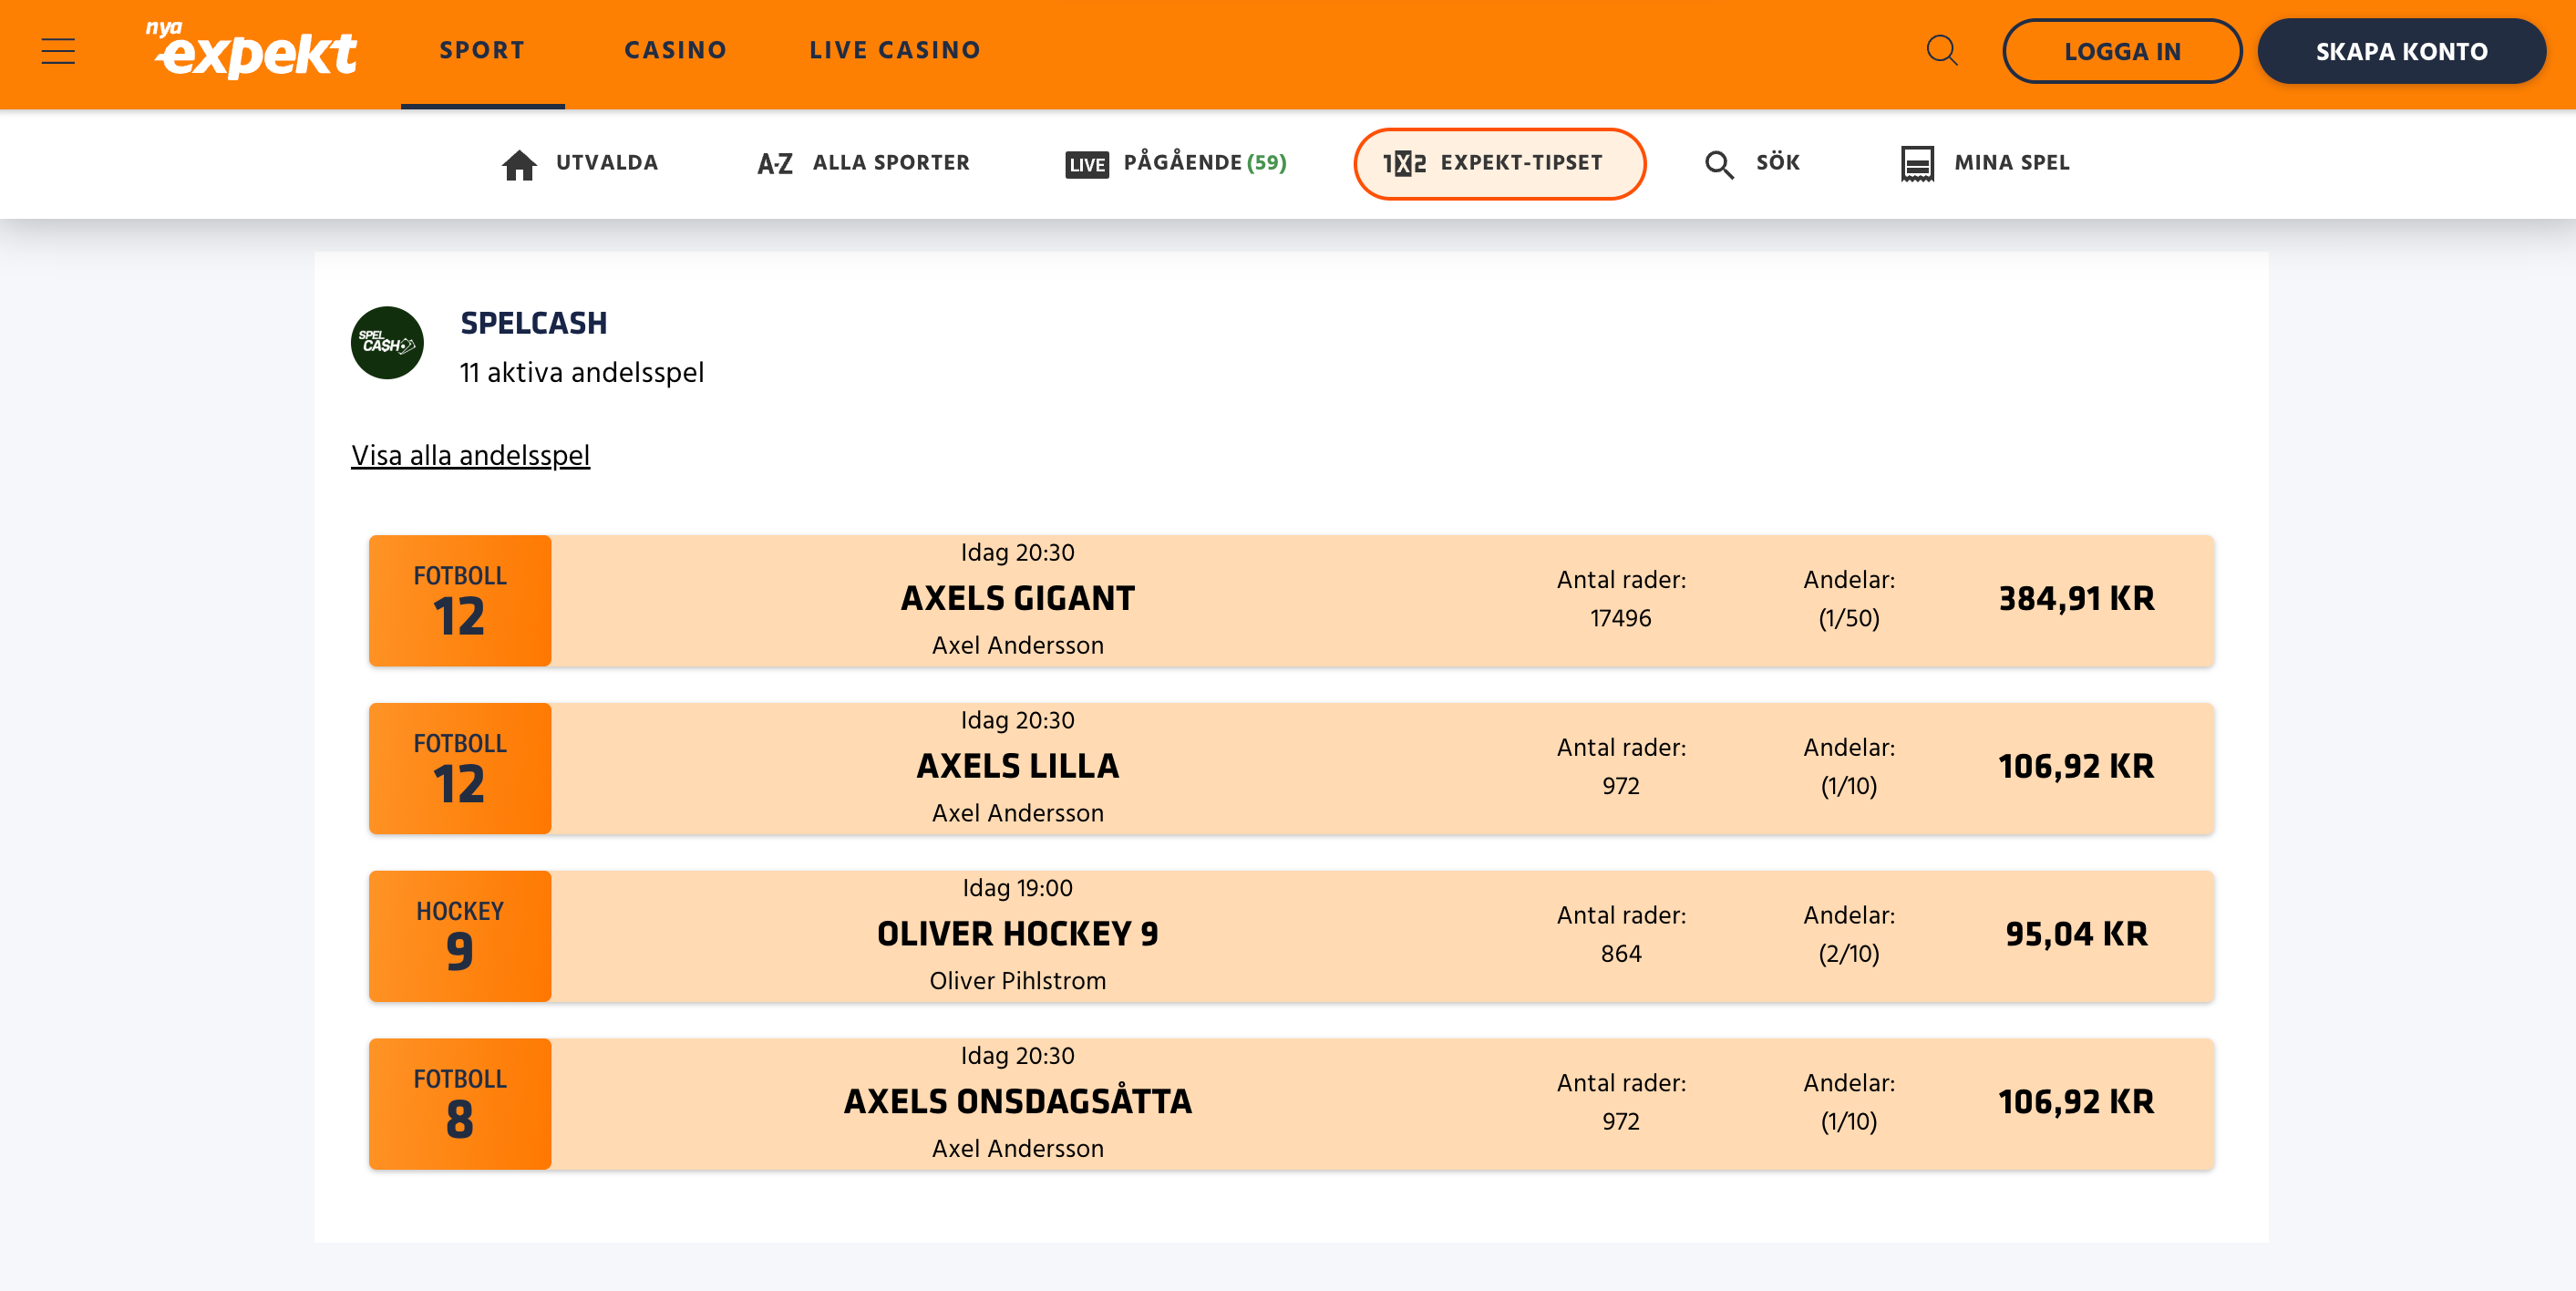The image size is (2576, 1291).
Task: Select the Sport tab
Action: [482, 50]
